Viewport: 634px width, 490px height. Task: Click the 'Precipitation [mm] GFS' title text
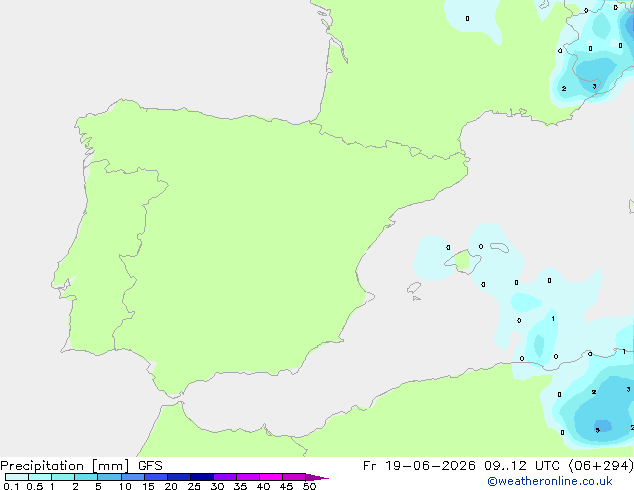click(x=81, y=466)
